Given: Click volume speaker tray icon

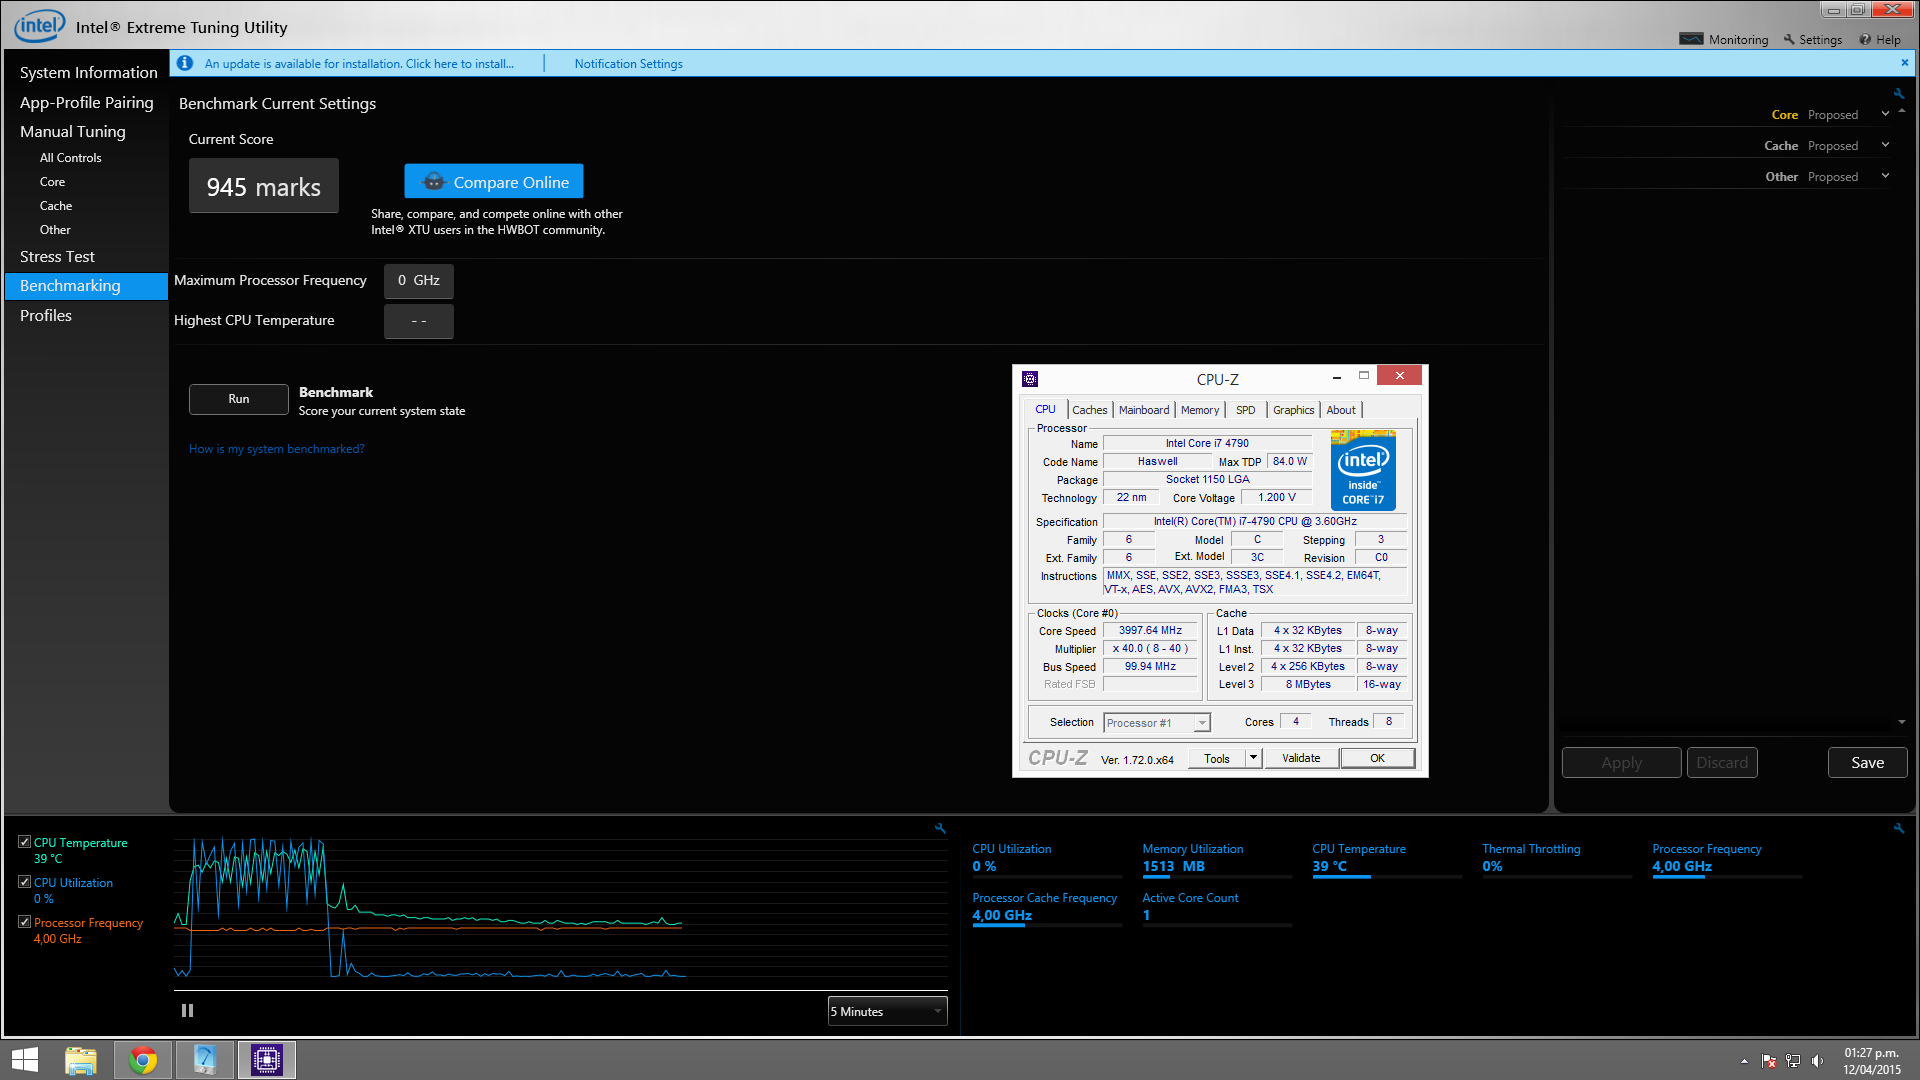Looking at the screenshot, I should 1817,1061.
